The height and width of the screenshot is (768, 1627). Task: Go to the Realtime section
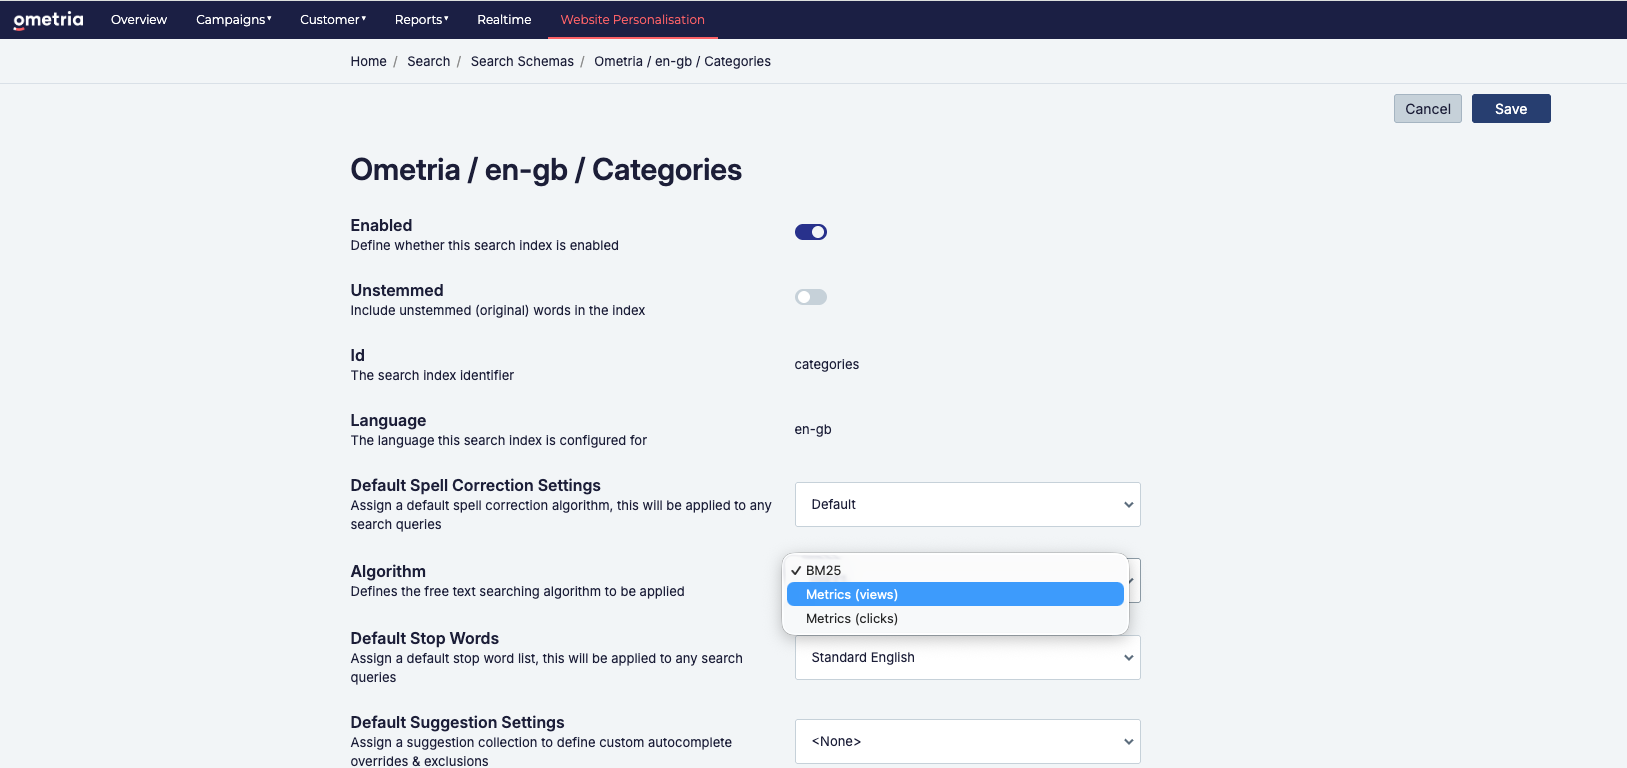504,20
